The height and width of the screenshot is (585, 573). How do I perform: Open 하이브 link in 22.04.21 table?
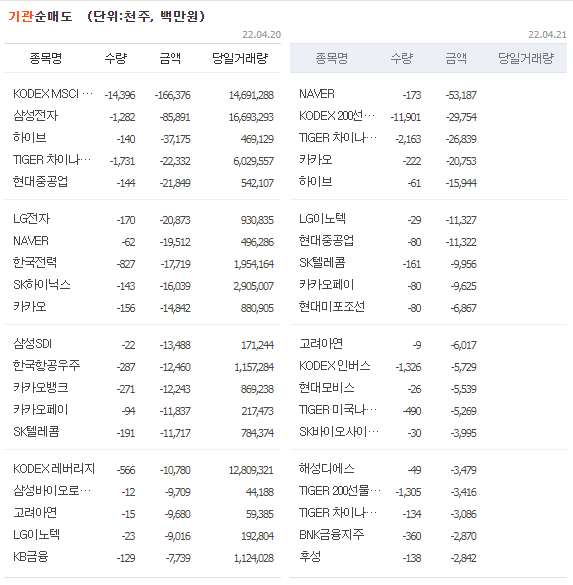pos(316,182)
